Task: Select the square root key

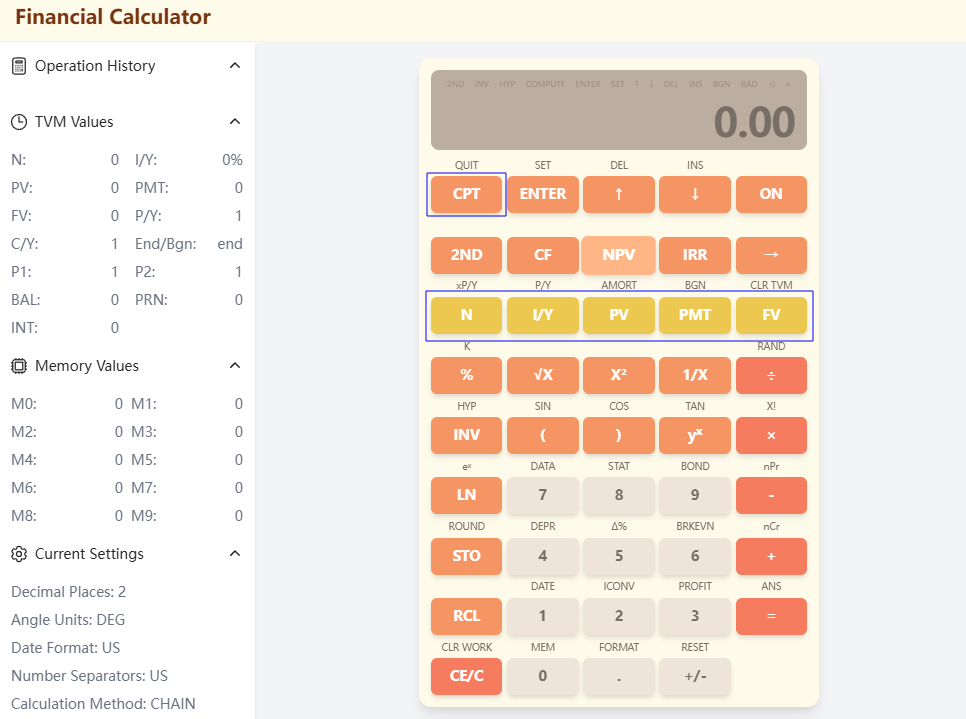Action: click(543, 375)
